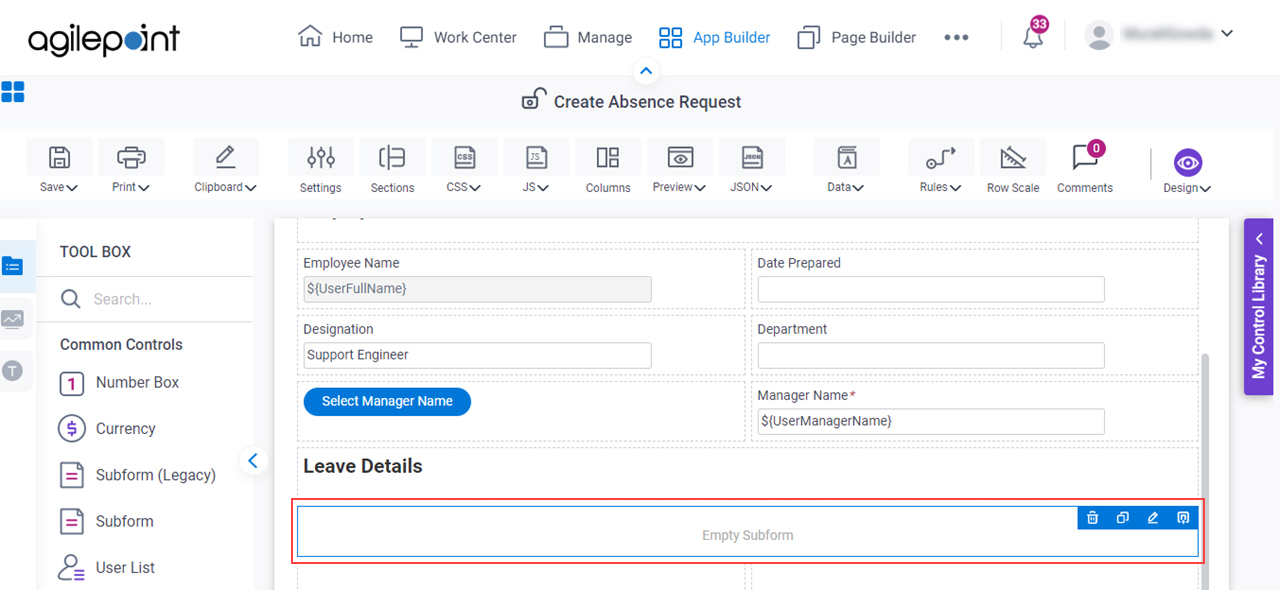Expand the Clipboard dropdown arrow
Screen dimensions: 1280x590
click(x=250, y=188)
